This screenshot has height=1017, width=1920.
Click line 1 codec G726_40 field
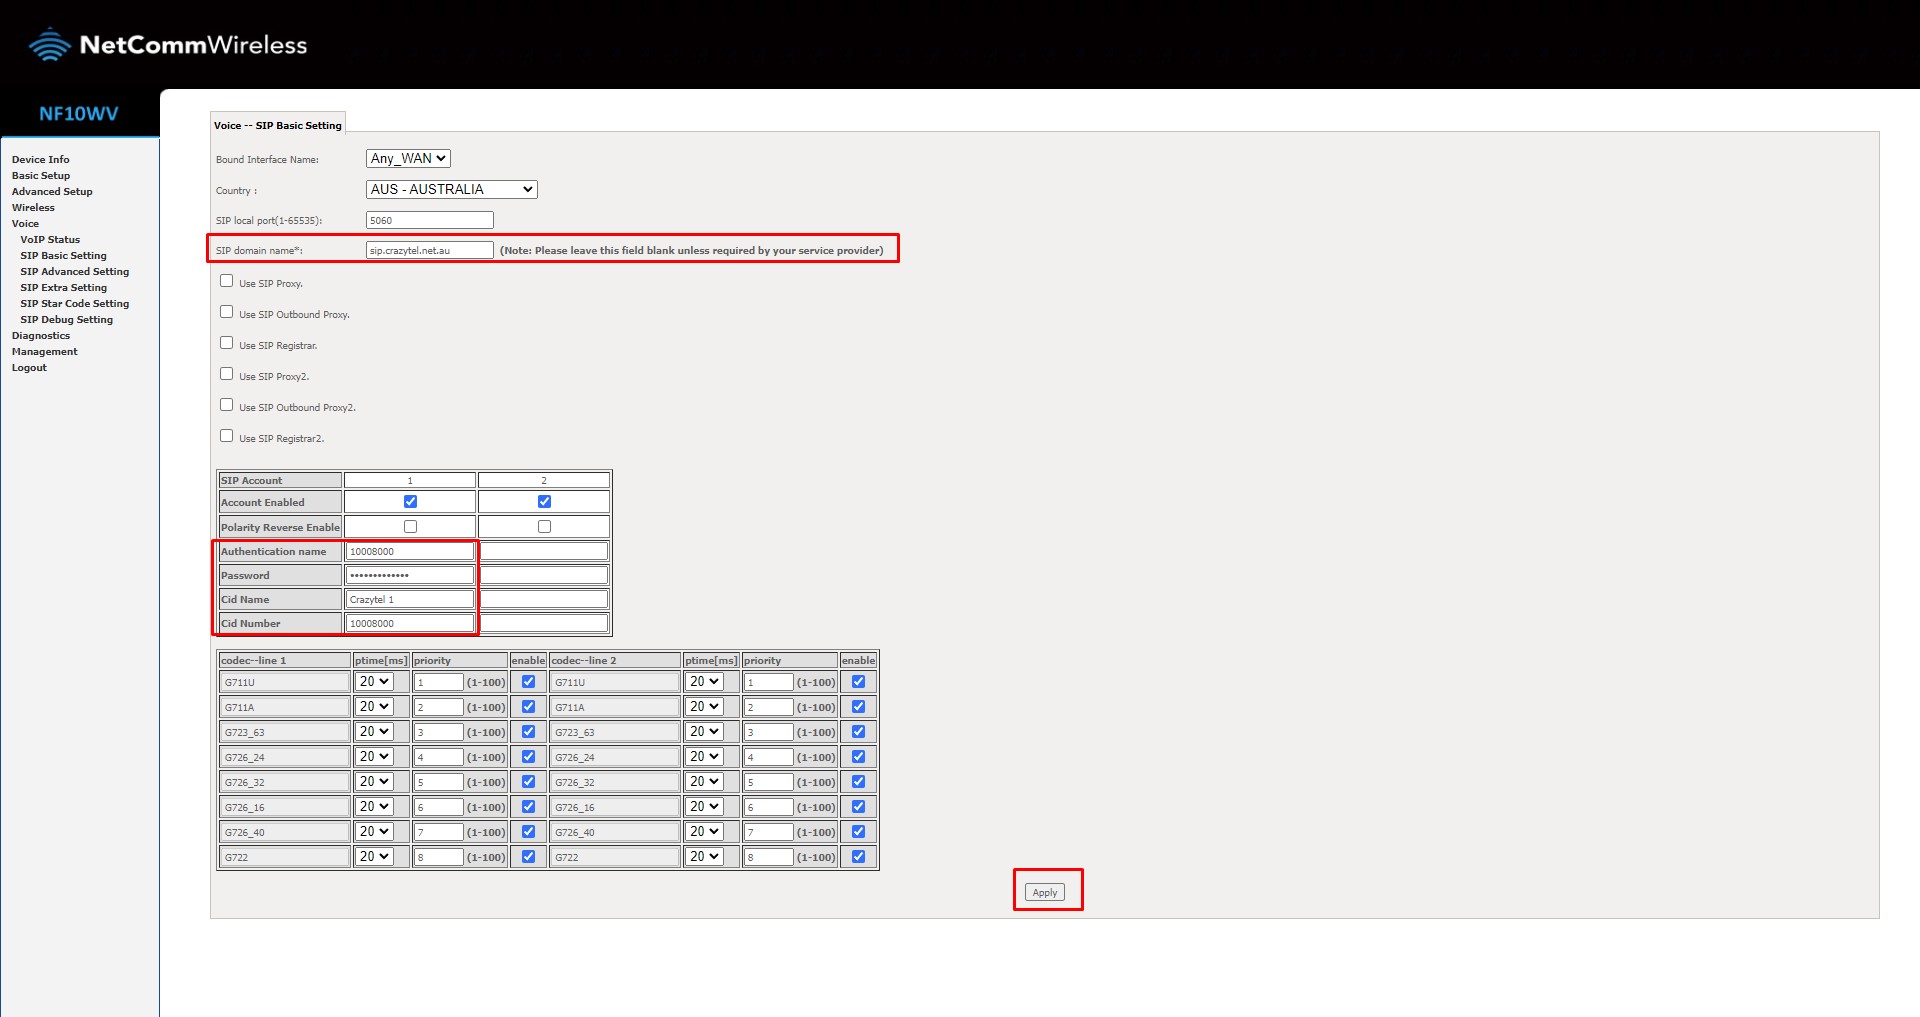click(285, 832)
